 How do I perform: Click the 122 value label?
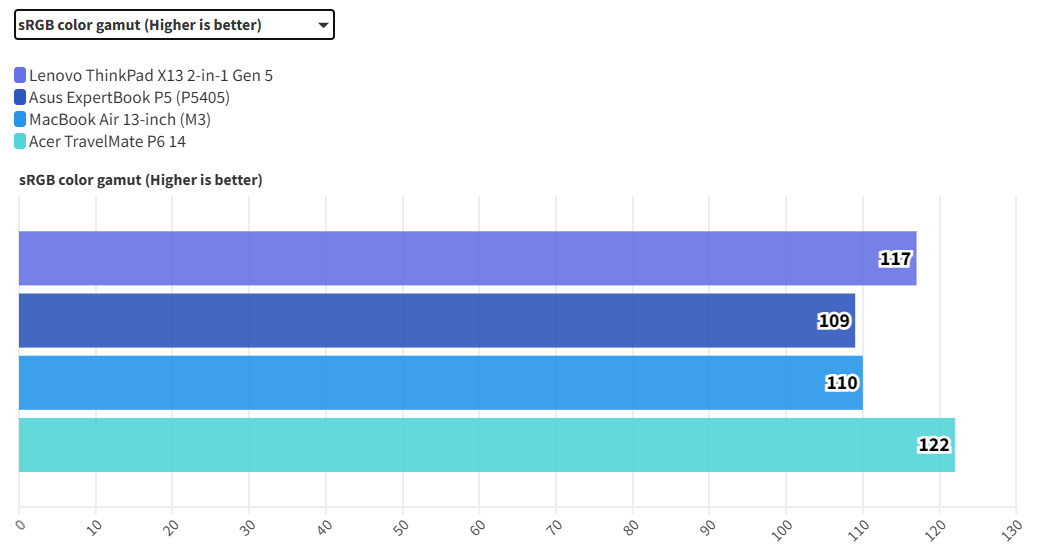[933, 445]
